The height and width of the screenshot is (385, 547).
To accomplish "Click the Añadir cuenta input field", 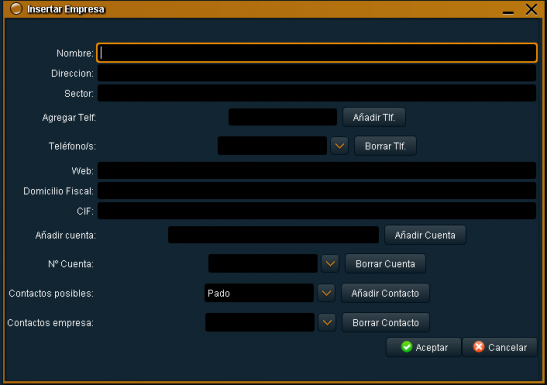I will click(273, 235).
